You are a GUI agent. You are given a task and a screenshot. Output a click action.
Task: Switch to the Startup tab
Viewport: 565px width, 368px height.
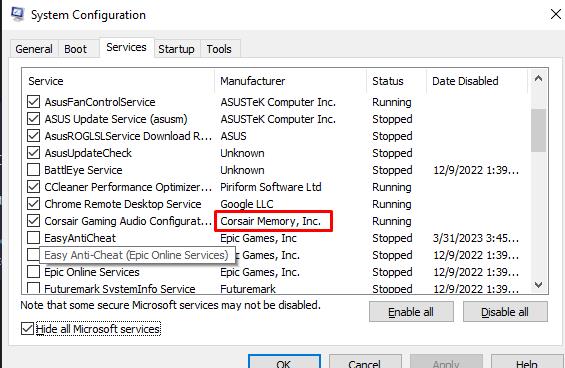pos(176,49)
